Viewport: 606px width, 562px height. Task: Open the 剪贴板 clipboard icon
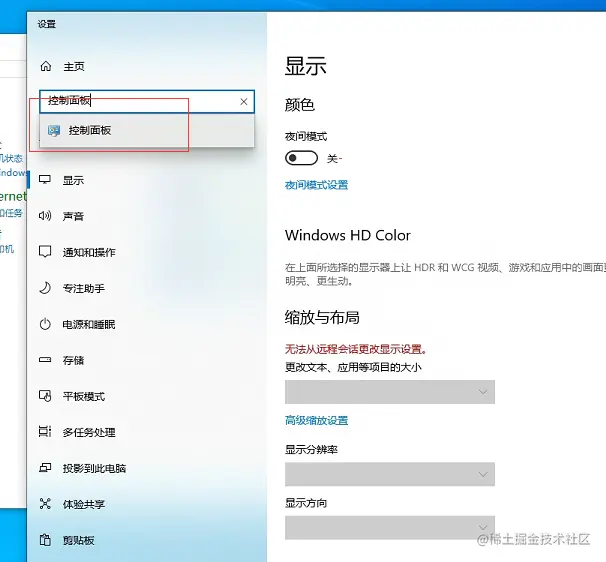click(45, 540)
